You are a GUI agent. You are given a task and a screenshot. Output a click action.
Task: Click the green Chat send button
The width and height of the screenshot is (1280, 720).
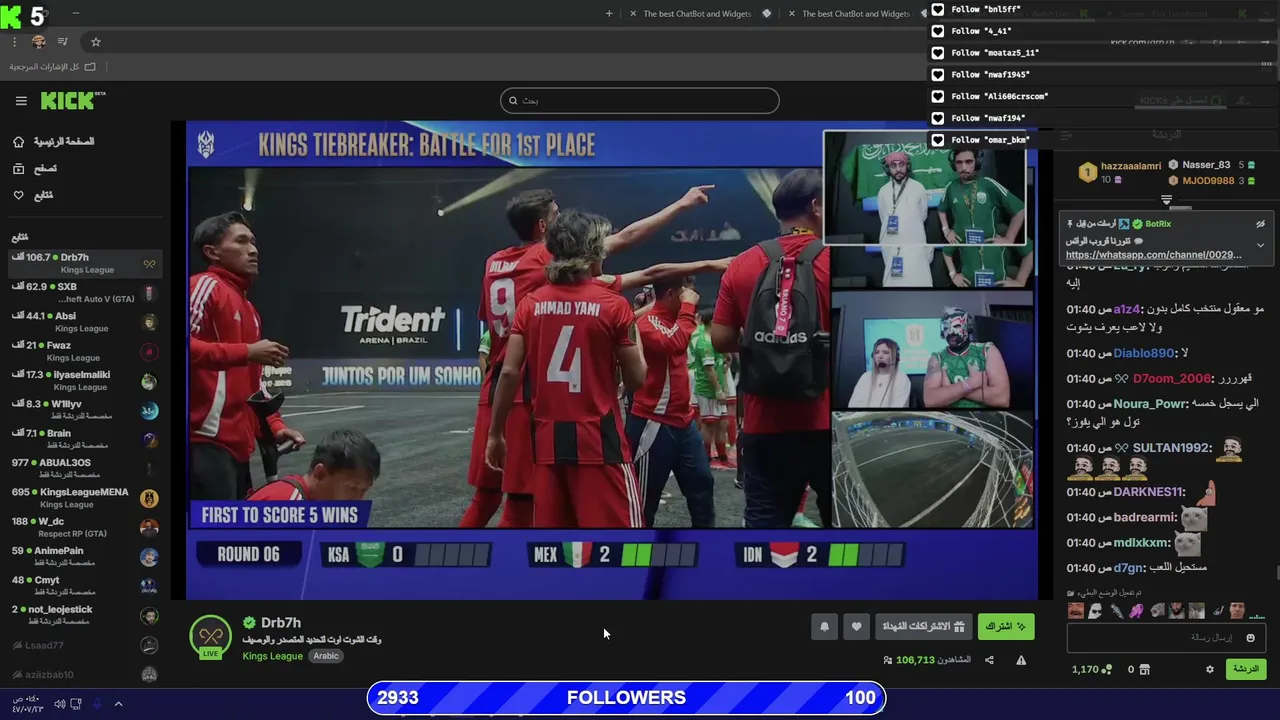coord(1246,669)
